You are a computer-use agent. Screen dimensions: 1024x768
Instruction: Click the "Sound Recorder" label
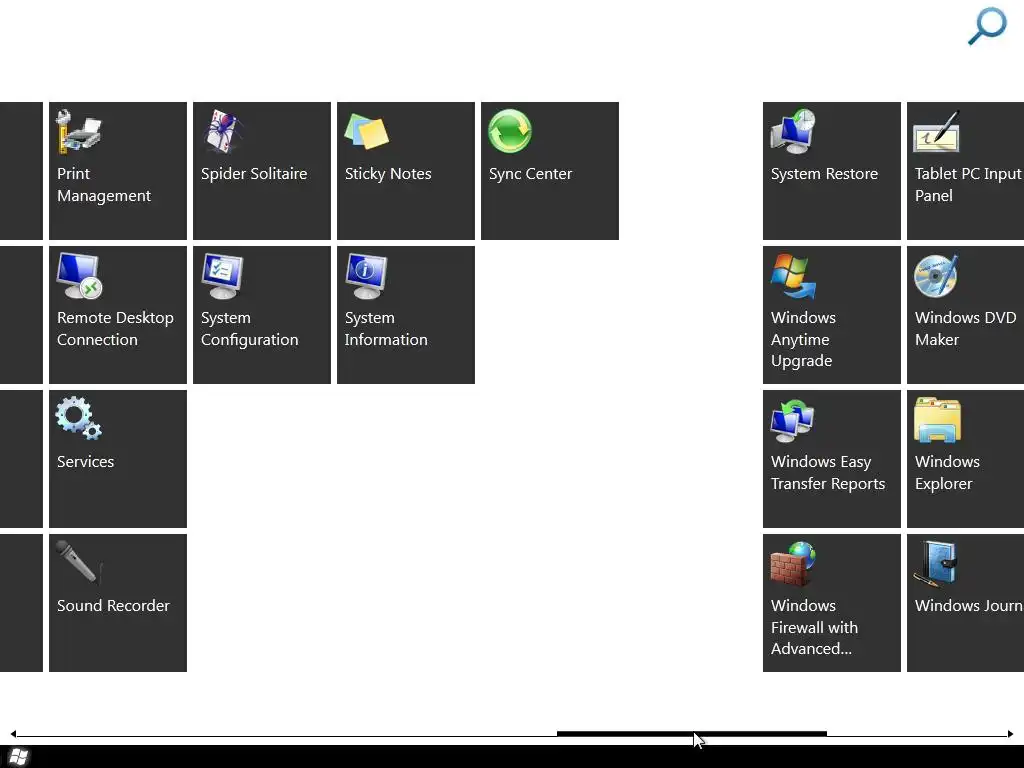click(113, 605)
